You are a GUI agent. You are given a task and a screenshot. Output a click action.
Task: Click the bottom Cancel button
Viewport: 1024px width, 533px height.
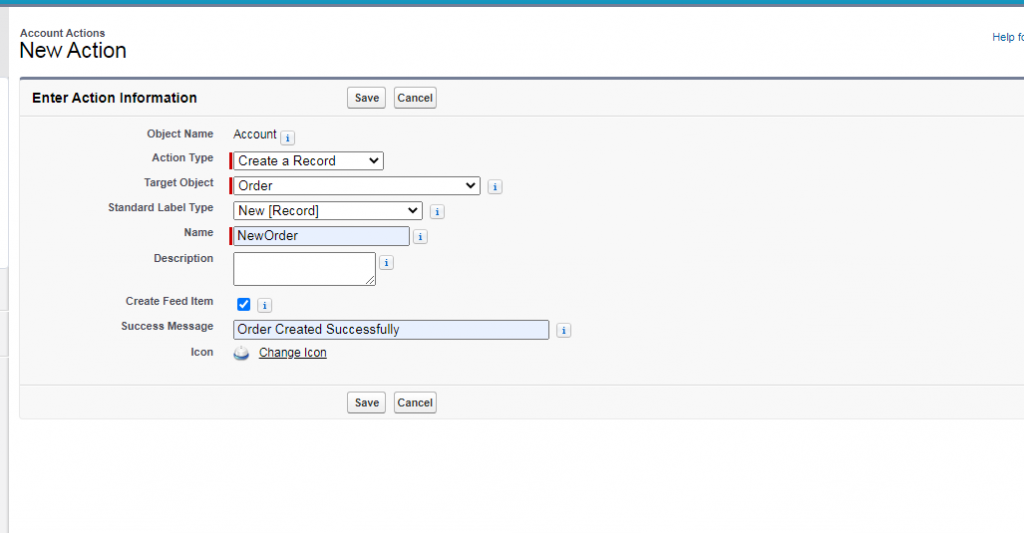(415, 402)
